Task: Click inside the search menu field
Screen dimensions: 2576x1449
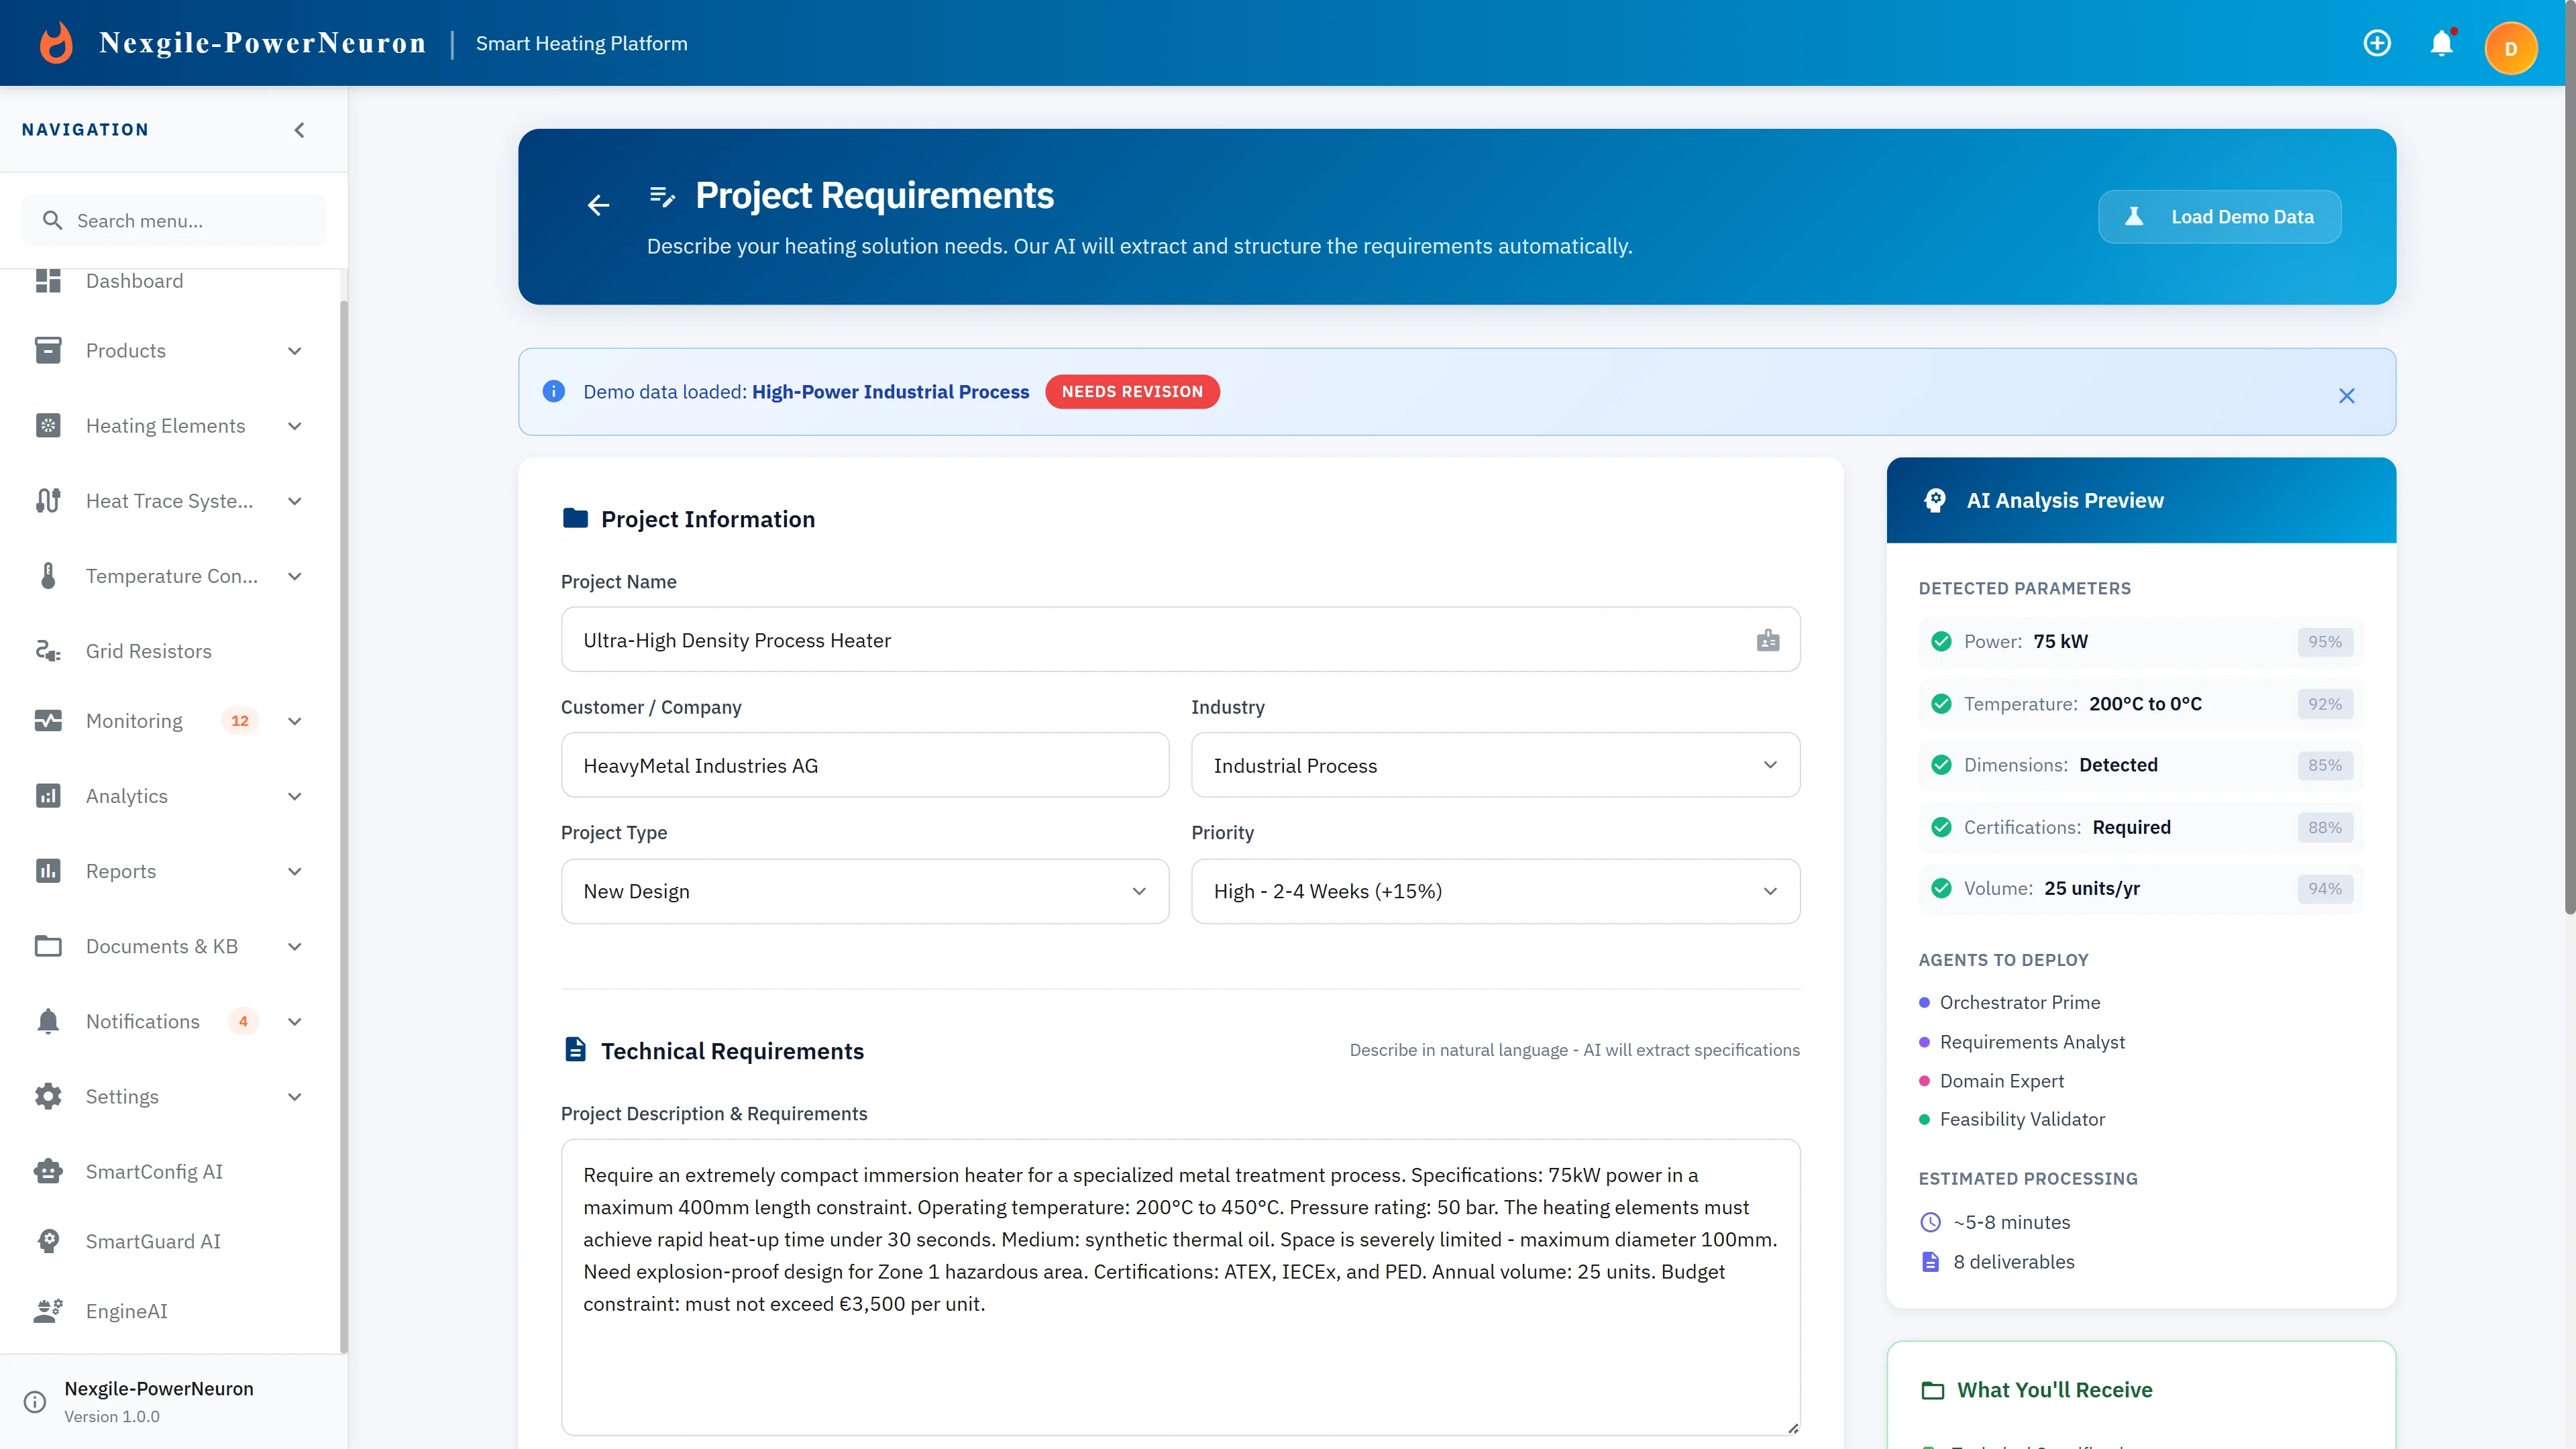Action: point(173,220)
